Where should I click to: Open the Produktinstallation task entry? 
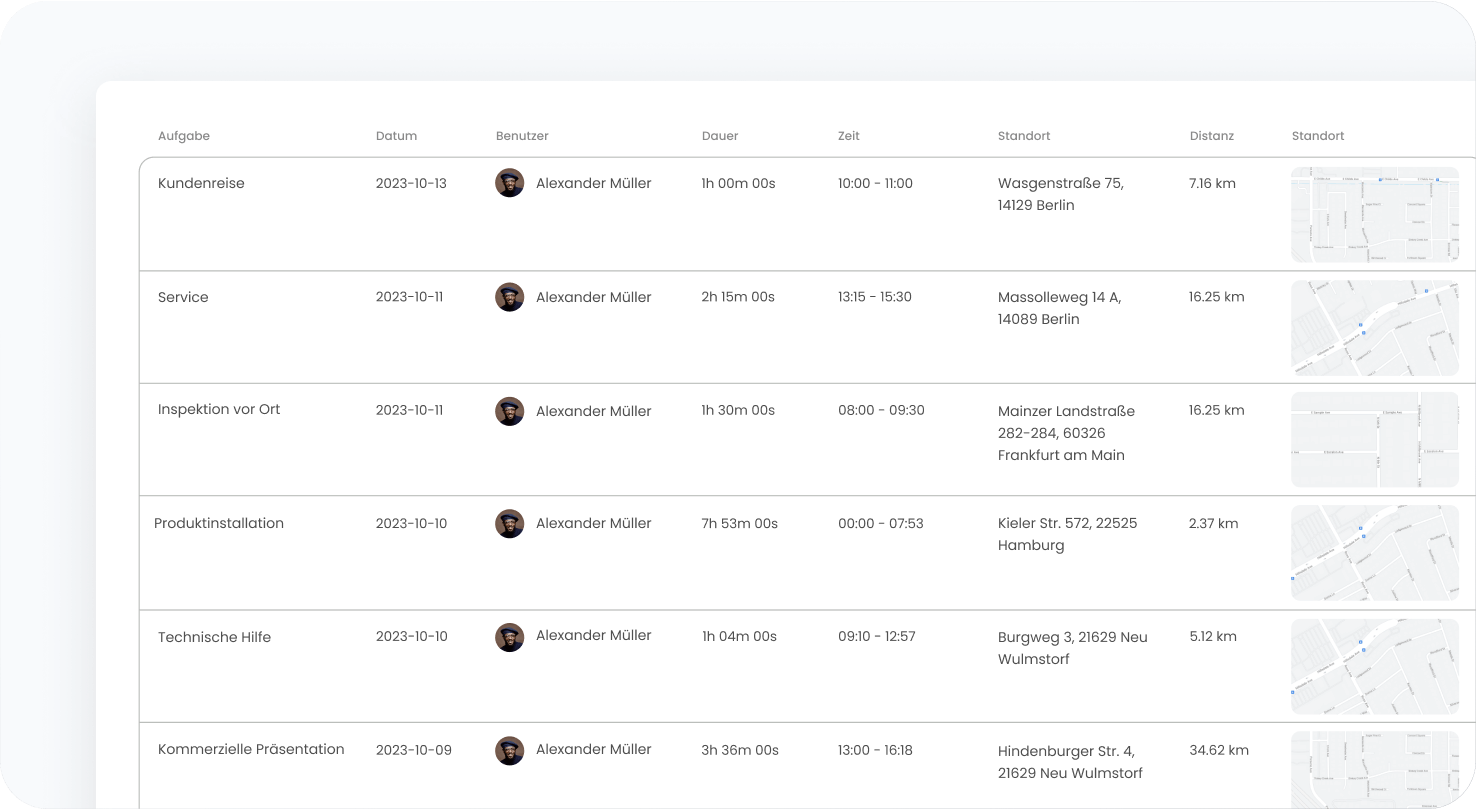(219, 524)
